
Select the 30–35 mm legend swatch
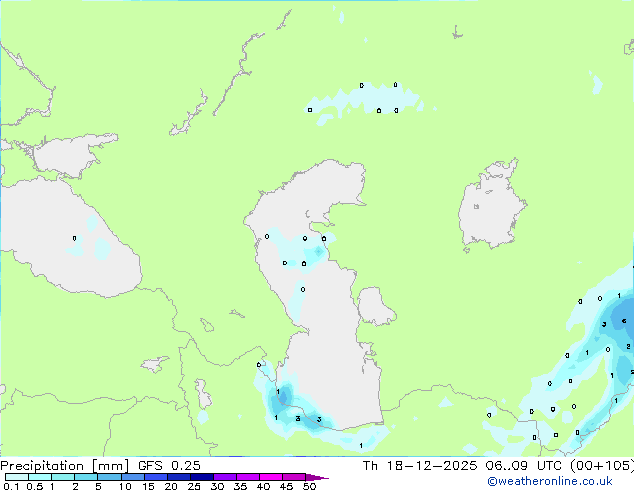point(225,477)
